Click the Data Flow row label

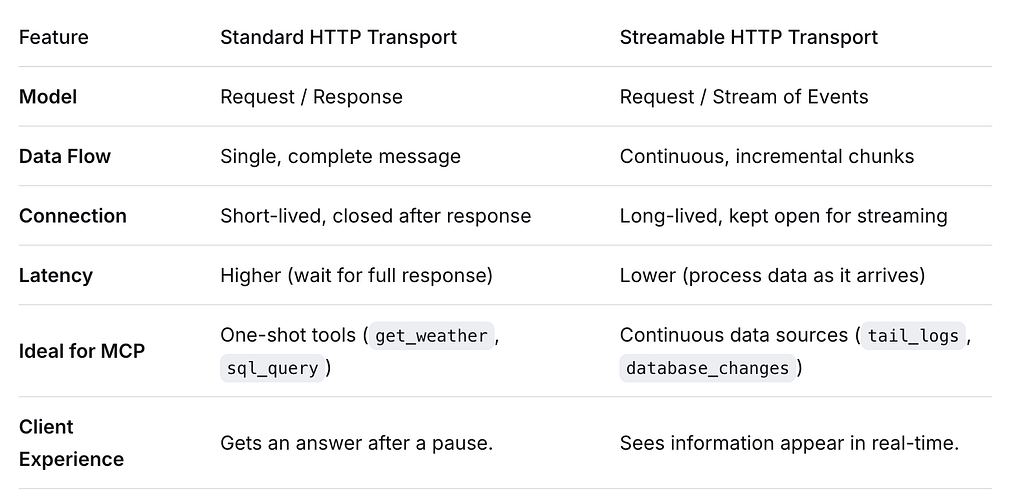tap(65, 157)
